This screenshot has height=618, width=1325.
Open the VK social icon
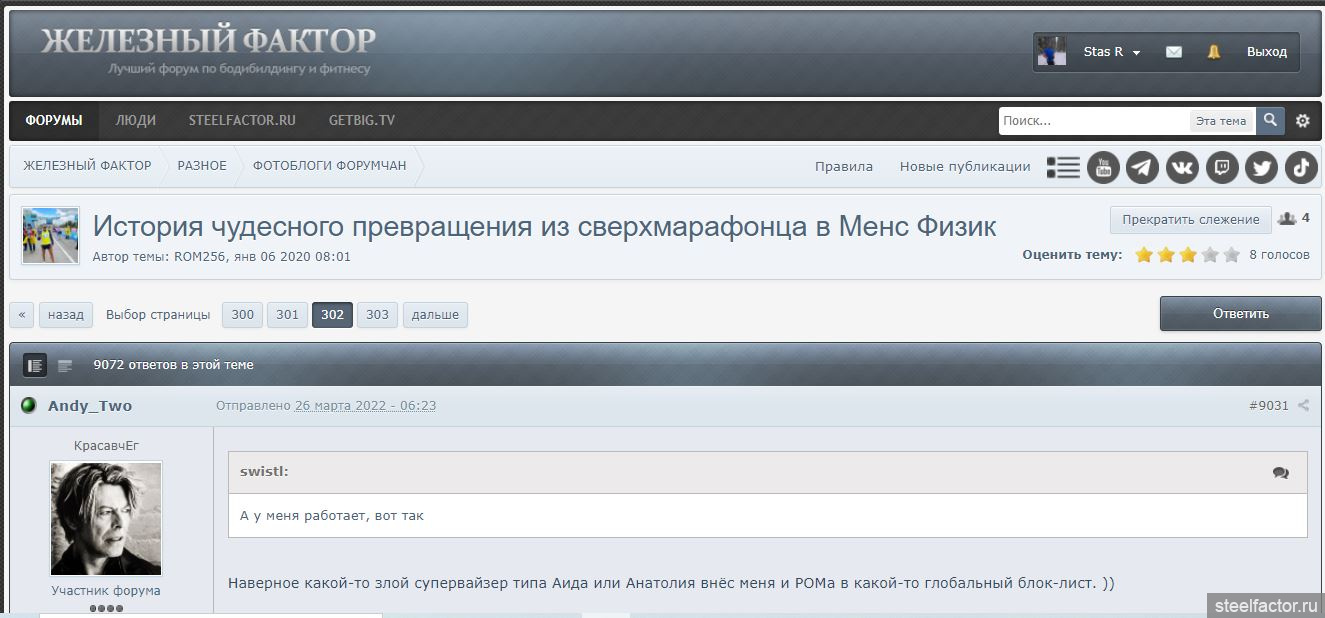pyautogui.click(x=1182, y=167)
